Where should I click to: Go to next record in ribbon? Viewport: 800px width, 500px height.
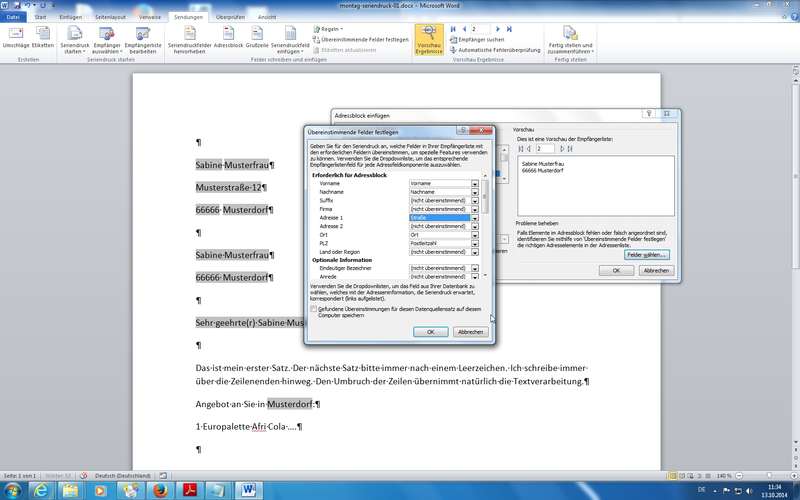click(498, 29)
